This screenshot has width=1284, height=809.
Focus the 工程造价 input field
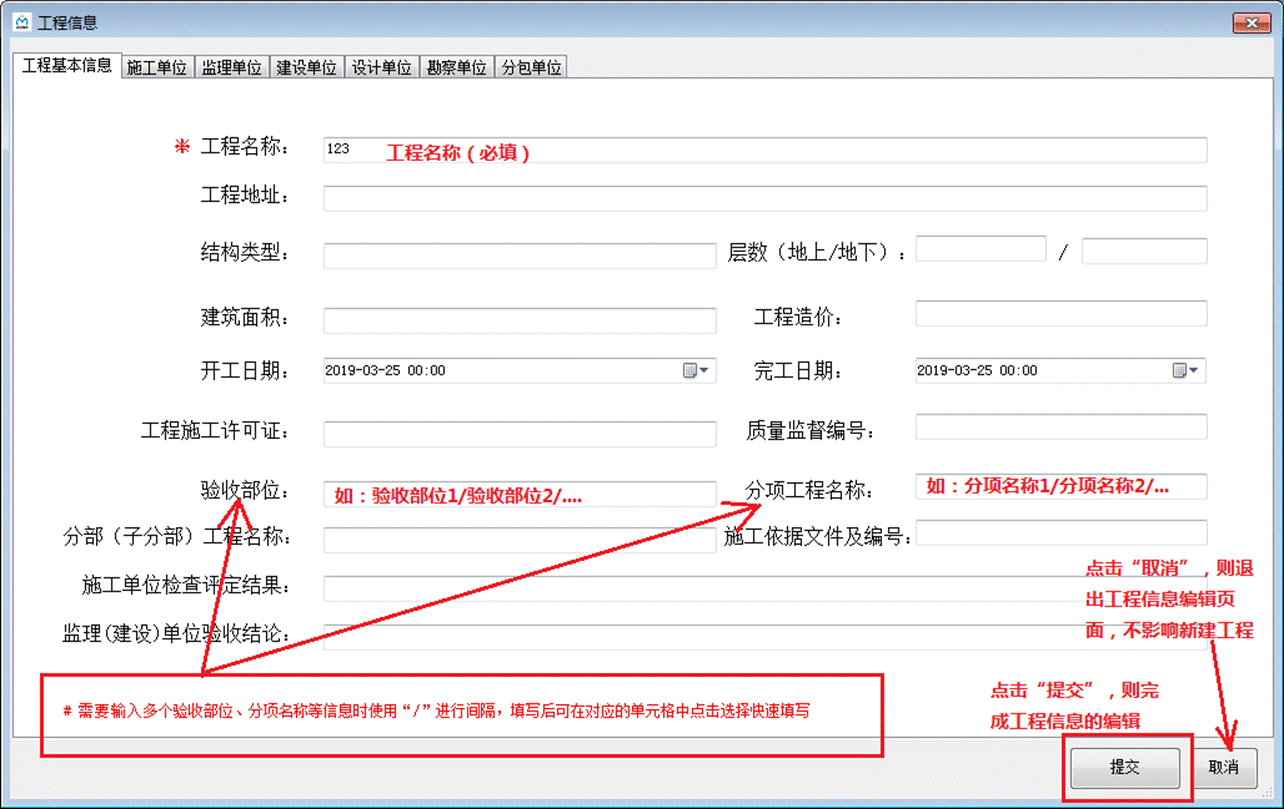(1062, 313)
